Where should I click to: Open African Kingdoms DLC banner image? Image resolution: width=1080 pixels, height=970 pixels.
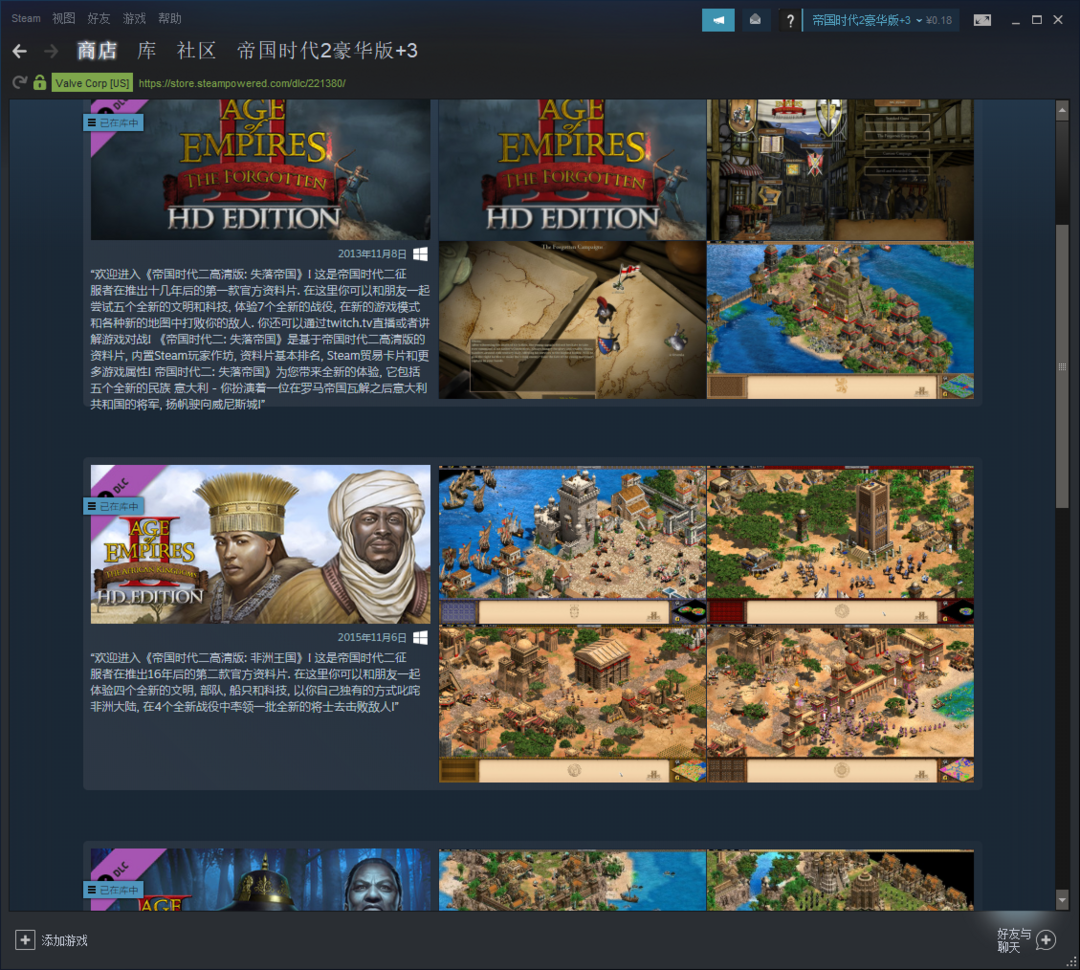260,544
